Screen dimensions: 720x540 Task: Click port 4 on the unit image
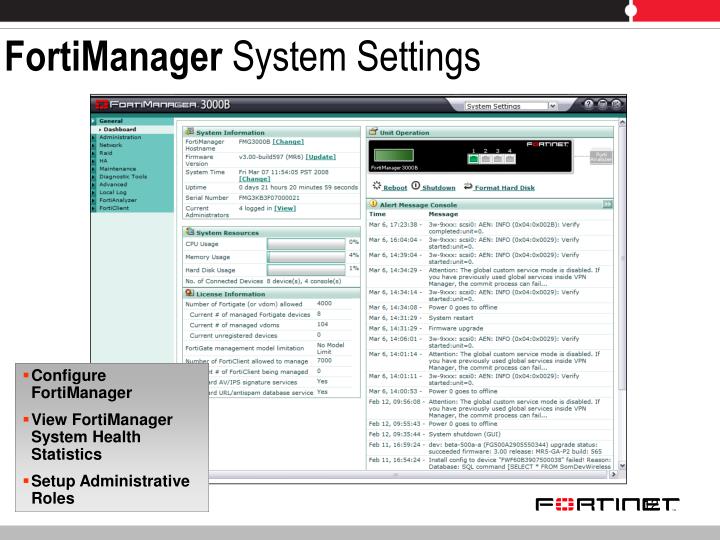pyautogui.click(x=509, y=159)
